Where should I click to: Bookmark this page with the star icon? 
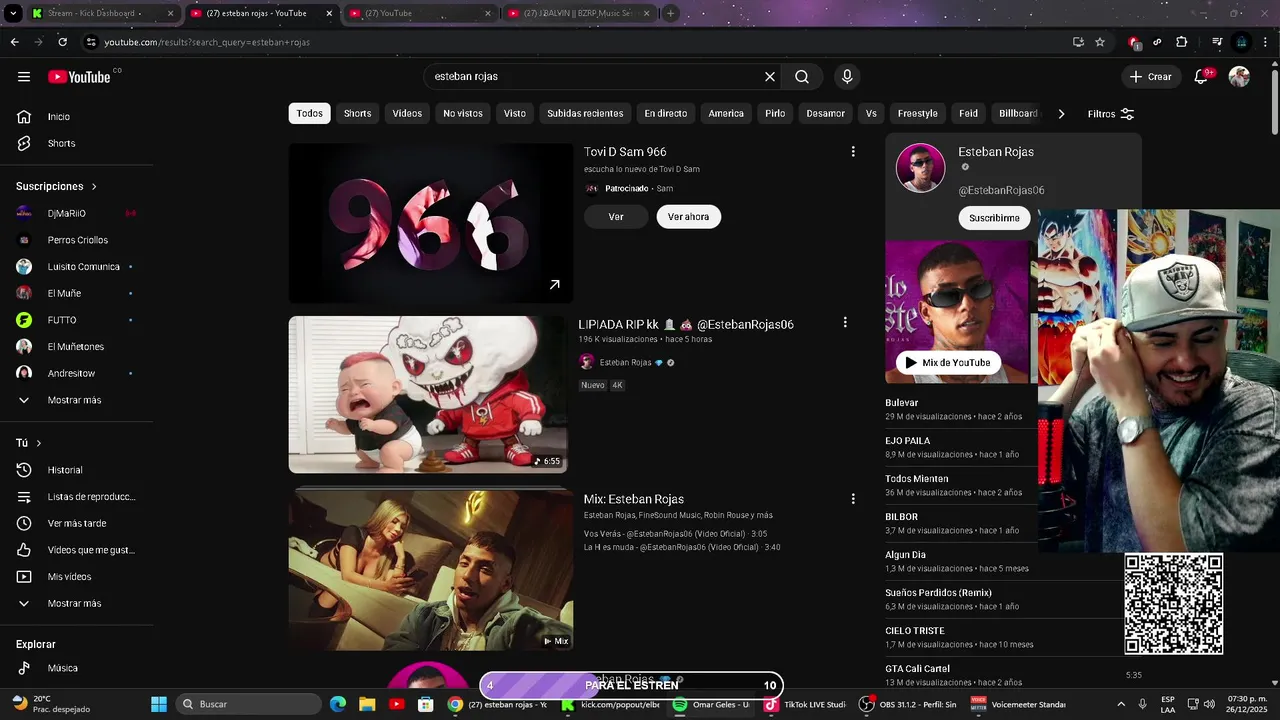(1100, 42)
